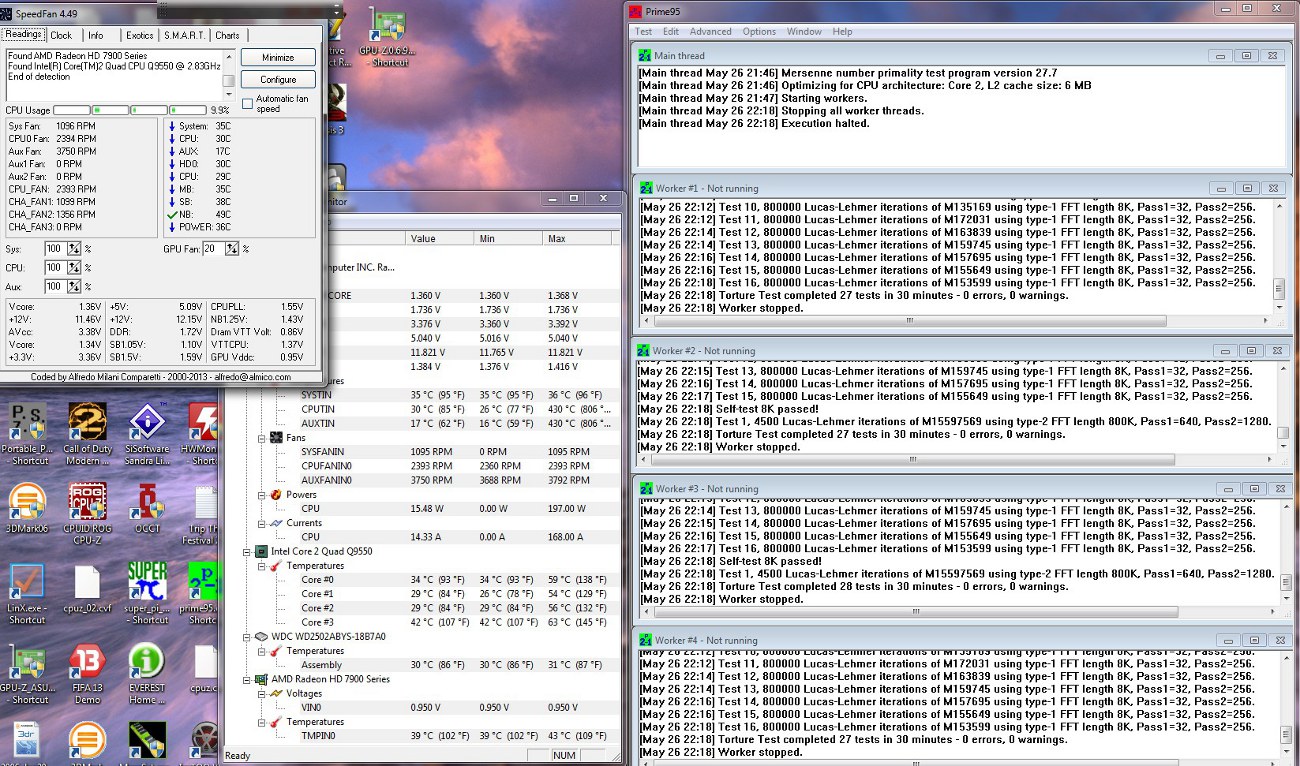Screen dimensions: 1300x766
Task: Collapse the AMD Radeon HD 7900 Series node
Action: 247,679
